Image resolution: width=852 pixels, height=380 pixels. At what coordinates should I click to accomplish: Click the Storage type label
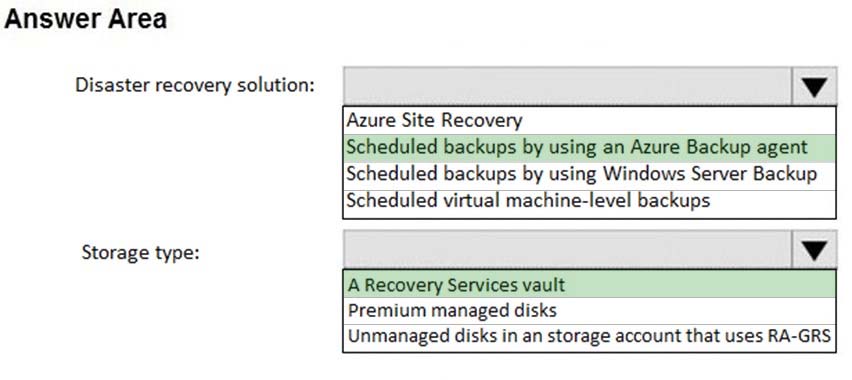(x=141, y=253)
